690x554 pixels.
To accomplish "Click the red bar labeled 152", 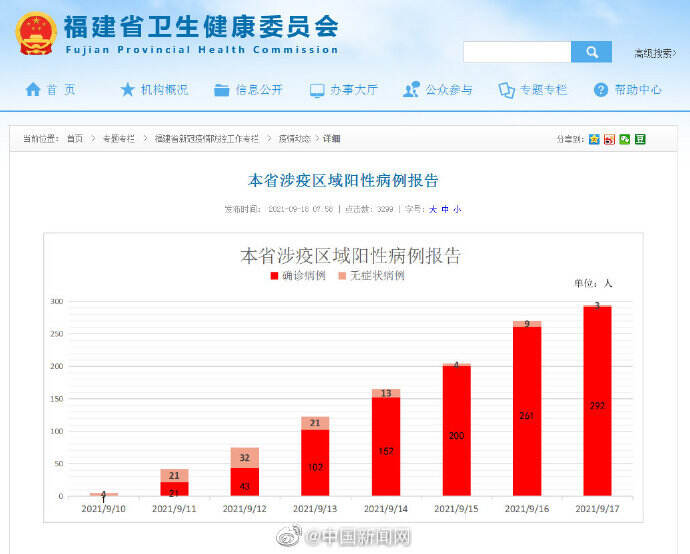I will pos(386,446).
